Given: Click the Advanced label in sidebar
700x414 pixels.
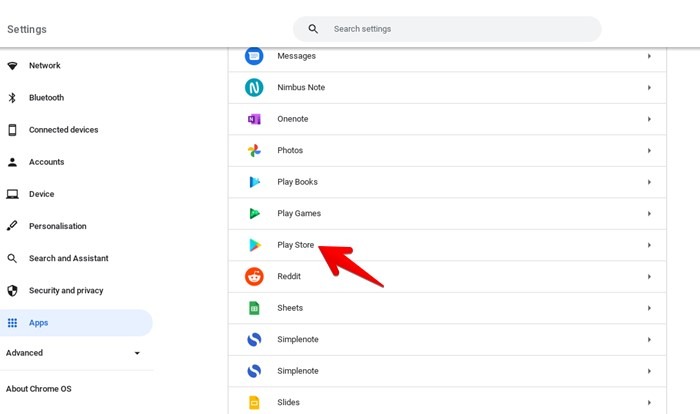Looking at the screenshot, I should (x=24, y=353).
